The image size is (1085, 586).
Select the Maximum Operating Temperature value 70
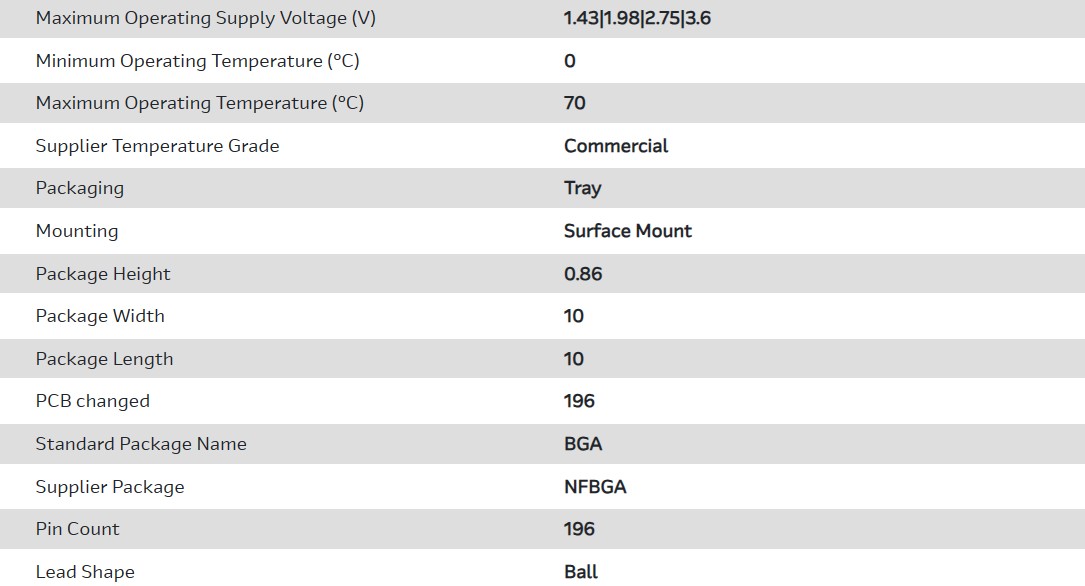(x=575, y=103)
